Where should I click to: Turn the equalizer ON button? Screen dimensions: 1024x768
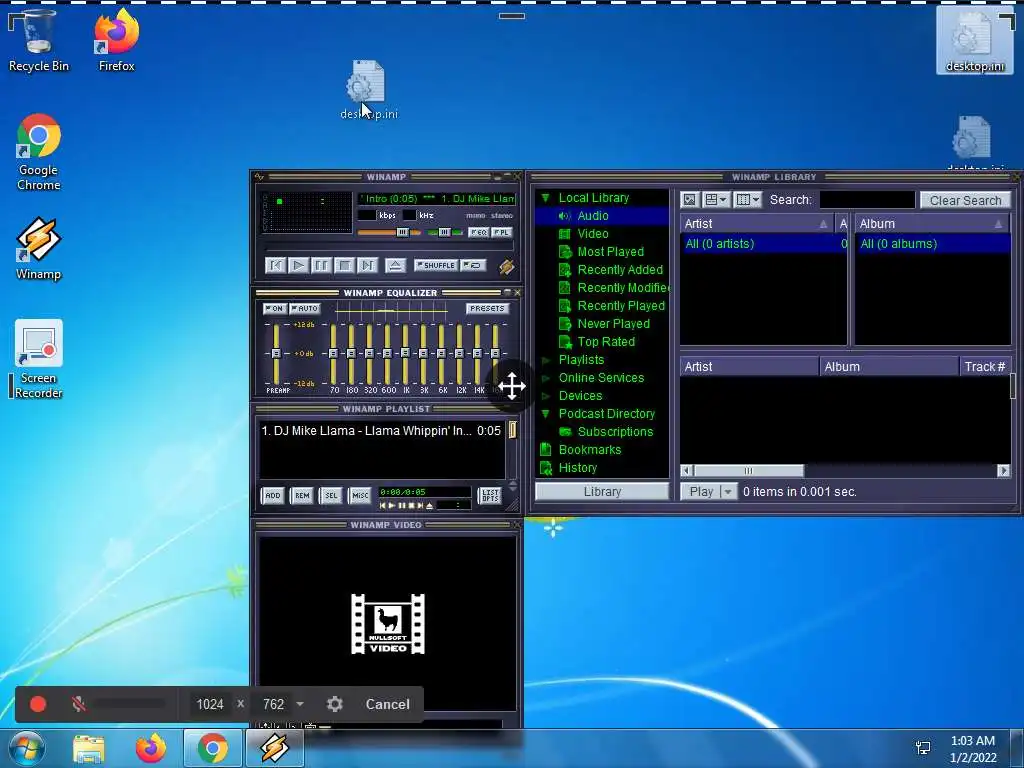click(x=274, y=308)
